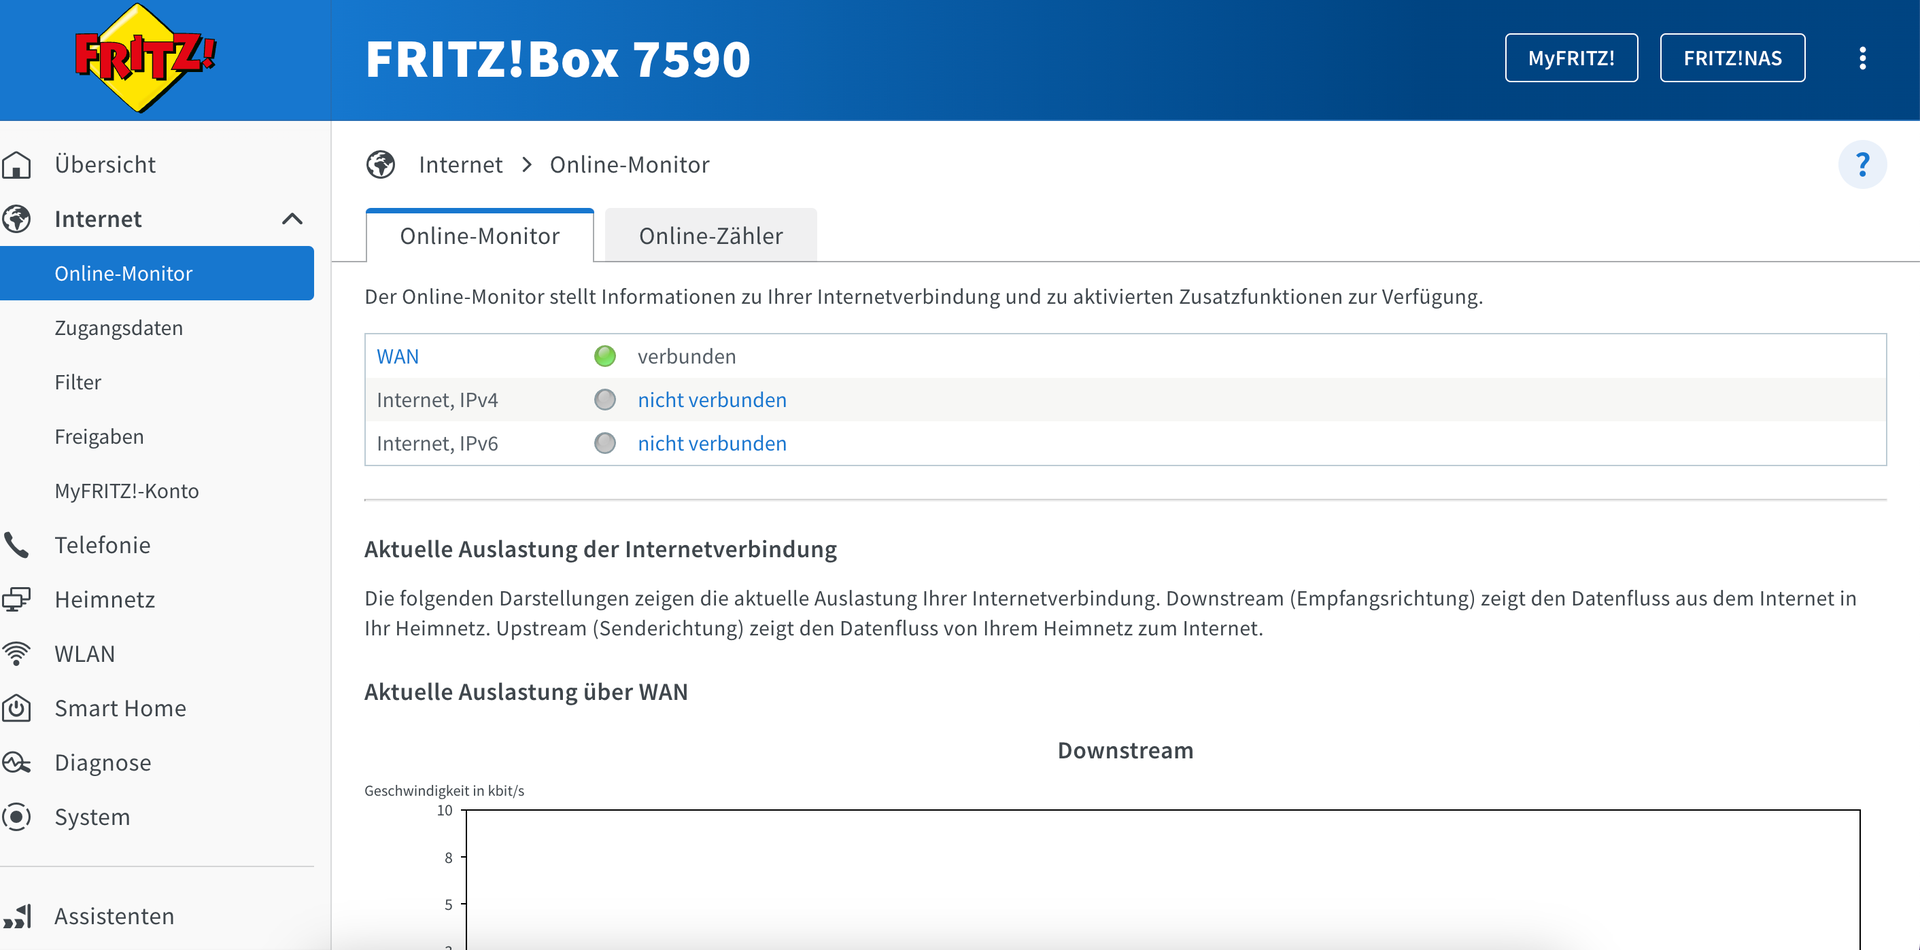Click the 'Aktuelle Auslastung über WAN' heading
Viewport: 1920px width, 950px height.
pyautogui.click(x=526, y=692)
